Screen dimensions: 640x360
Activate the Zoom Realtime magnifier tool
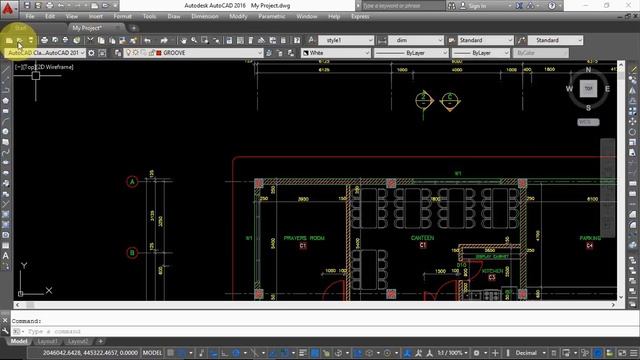coord(194,40)
